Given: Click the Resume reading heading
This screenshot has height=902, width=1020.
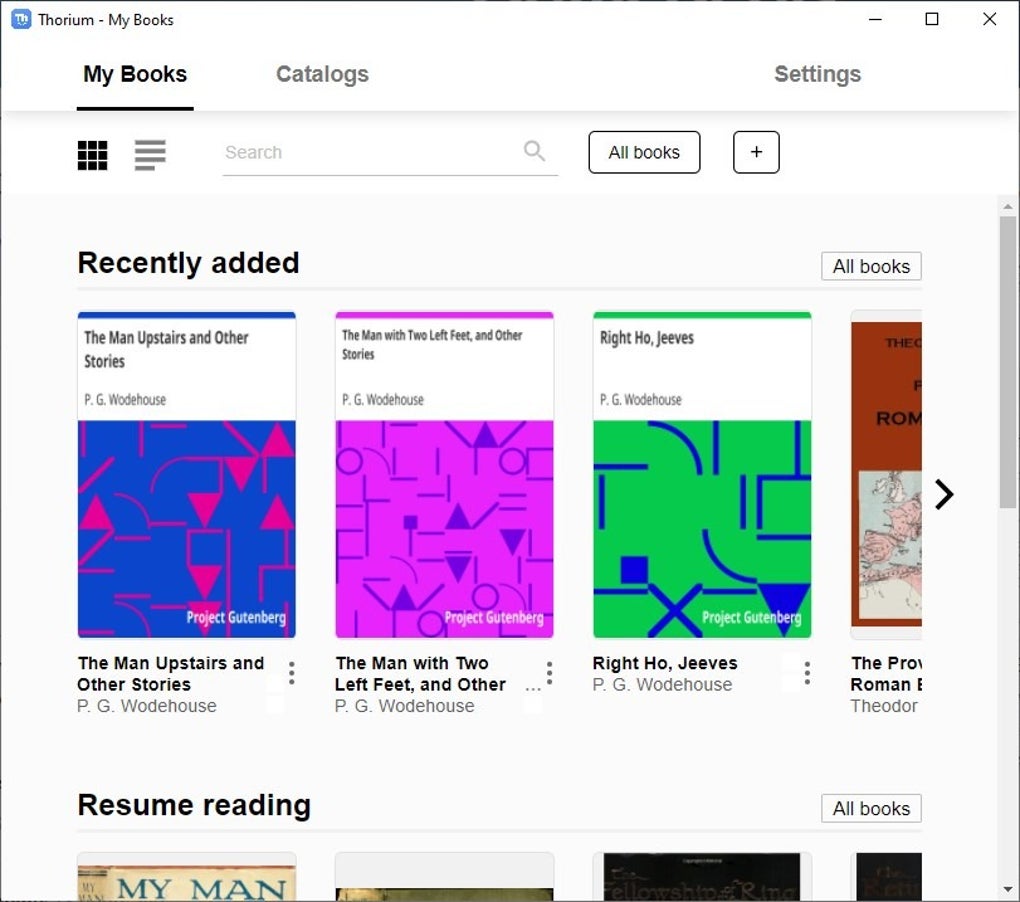Looking at the screenshot, I should [194, 805].
